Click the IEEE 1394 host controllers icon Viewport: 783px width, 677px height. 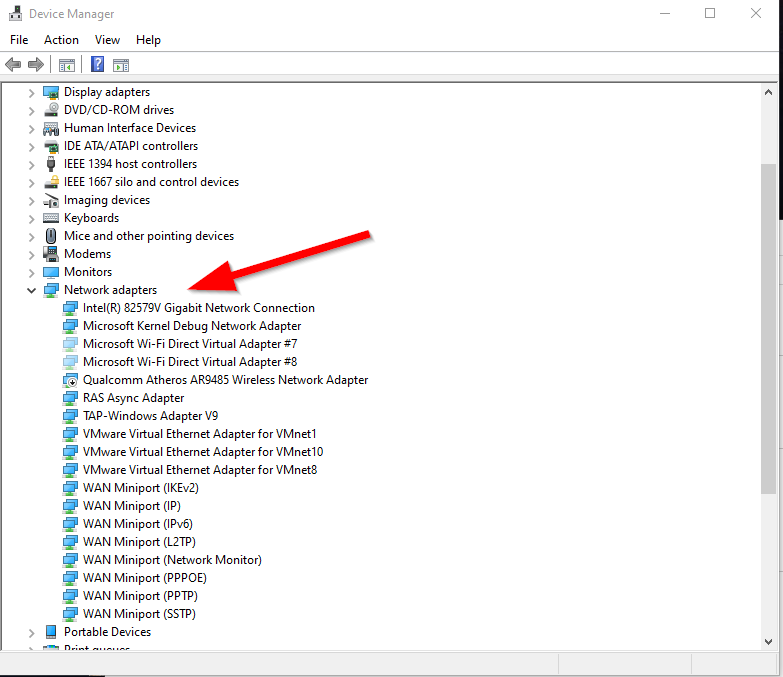click(x=51, y=164)
